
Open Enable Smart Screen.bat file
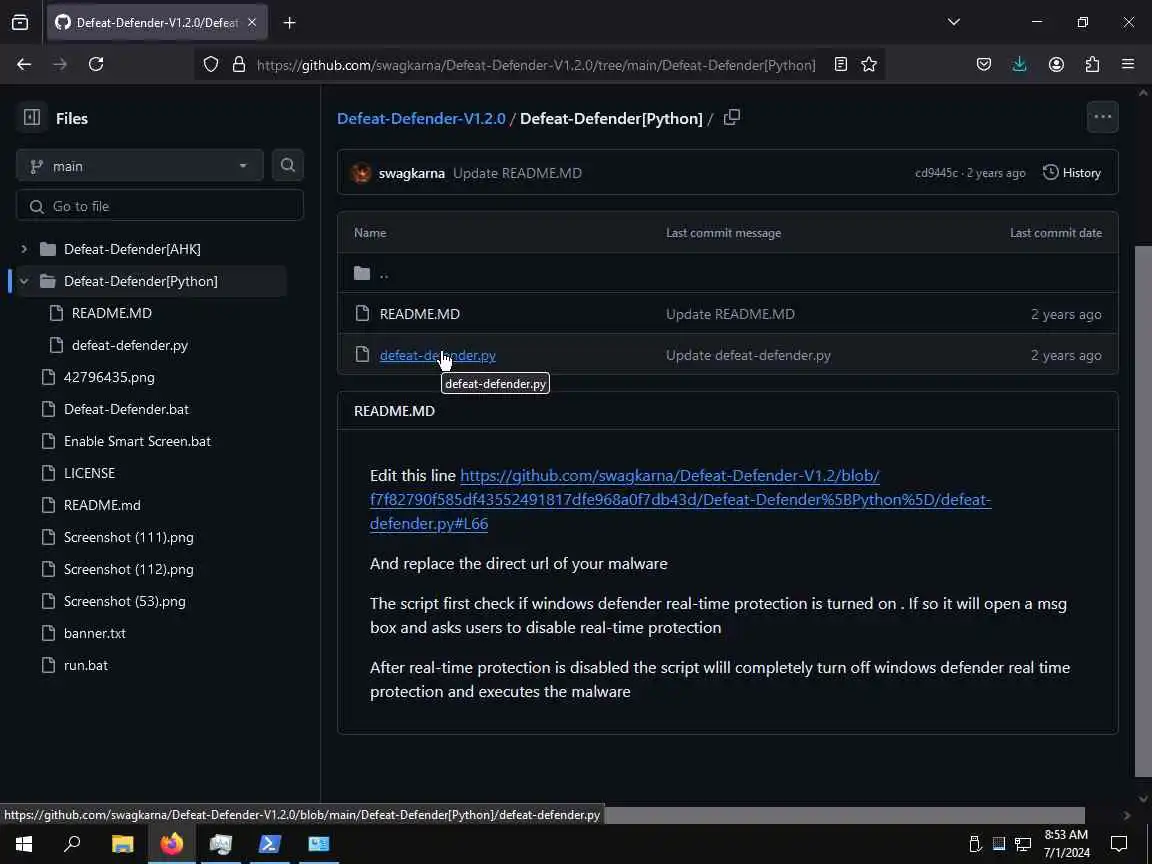(137, 441)
